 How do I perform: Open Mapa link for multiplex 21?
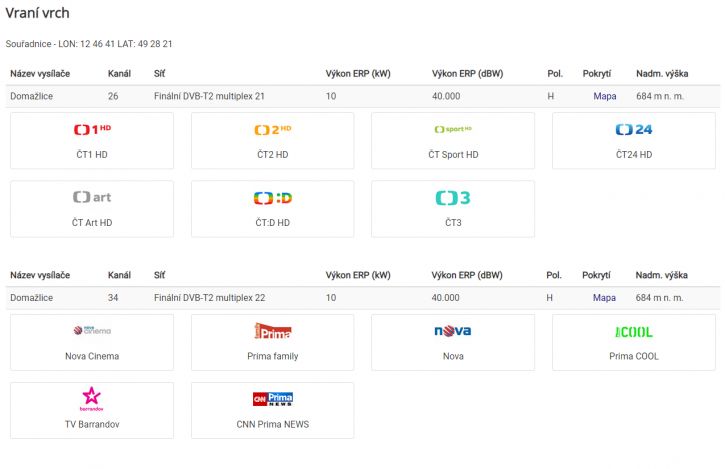[604, 96]
